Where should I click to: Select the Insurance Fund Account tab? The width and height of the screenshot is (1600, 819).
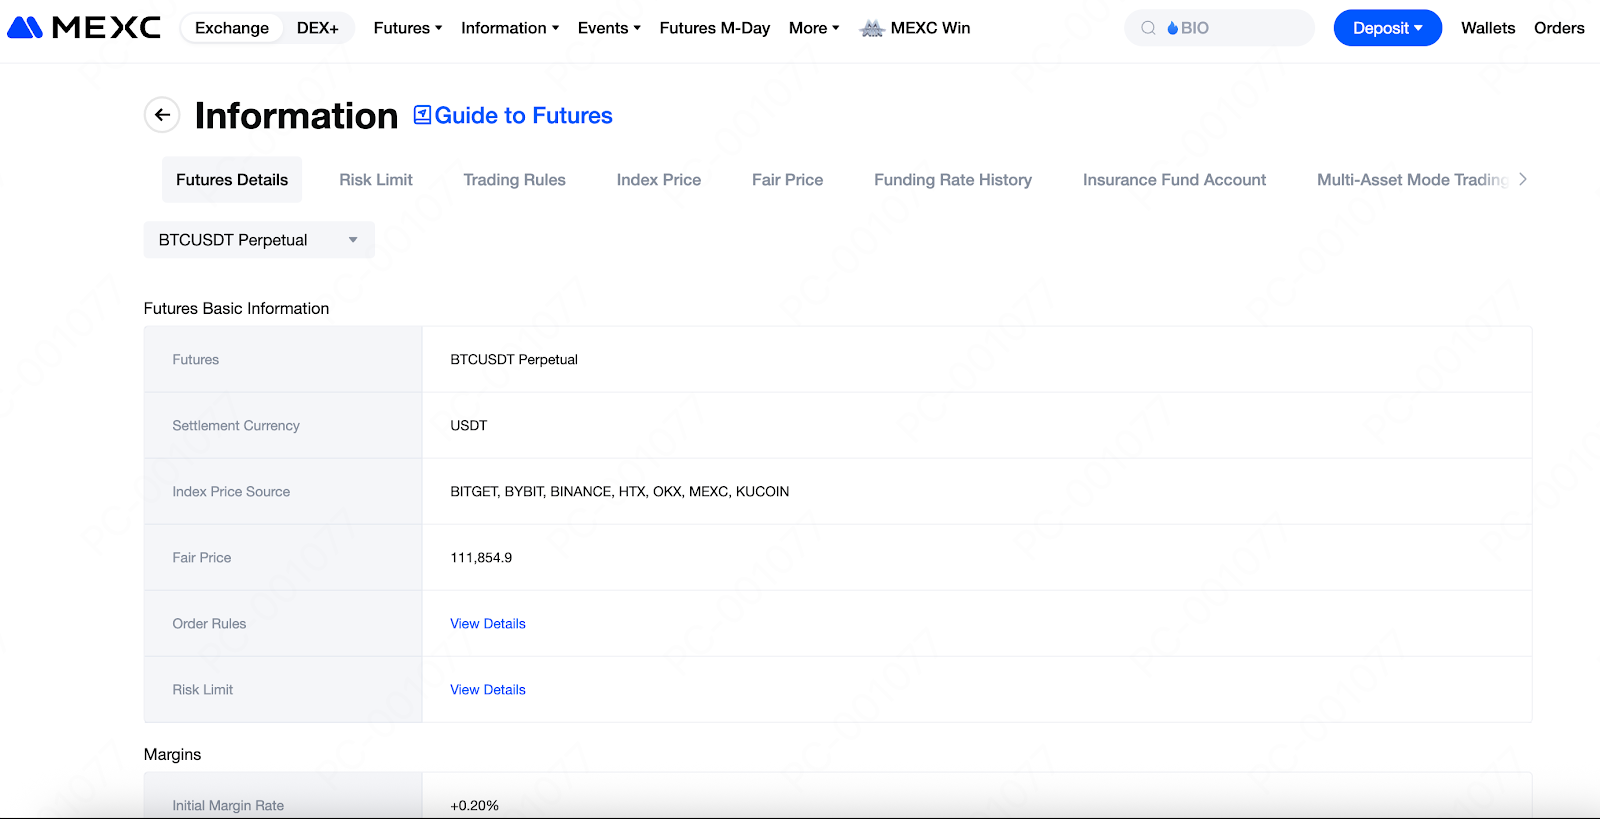(x=1174, y=180)
